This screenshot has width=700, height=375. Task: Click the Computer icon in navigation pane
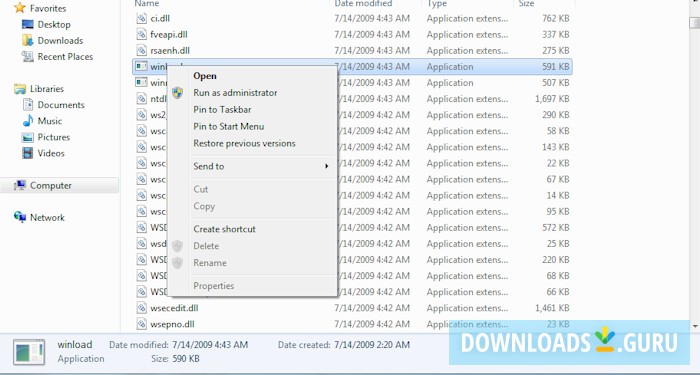20,185
